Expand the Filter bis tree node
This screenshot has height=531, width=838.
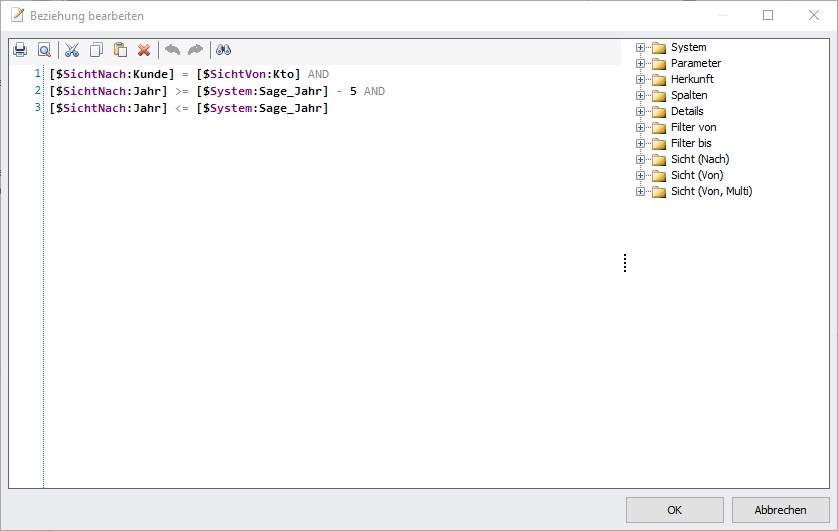640,144
